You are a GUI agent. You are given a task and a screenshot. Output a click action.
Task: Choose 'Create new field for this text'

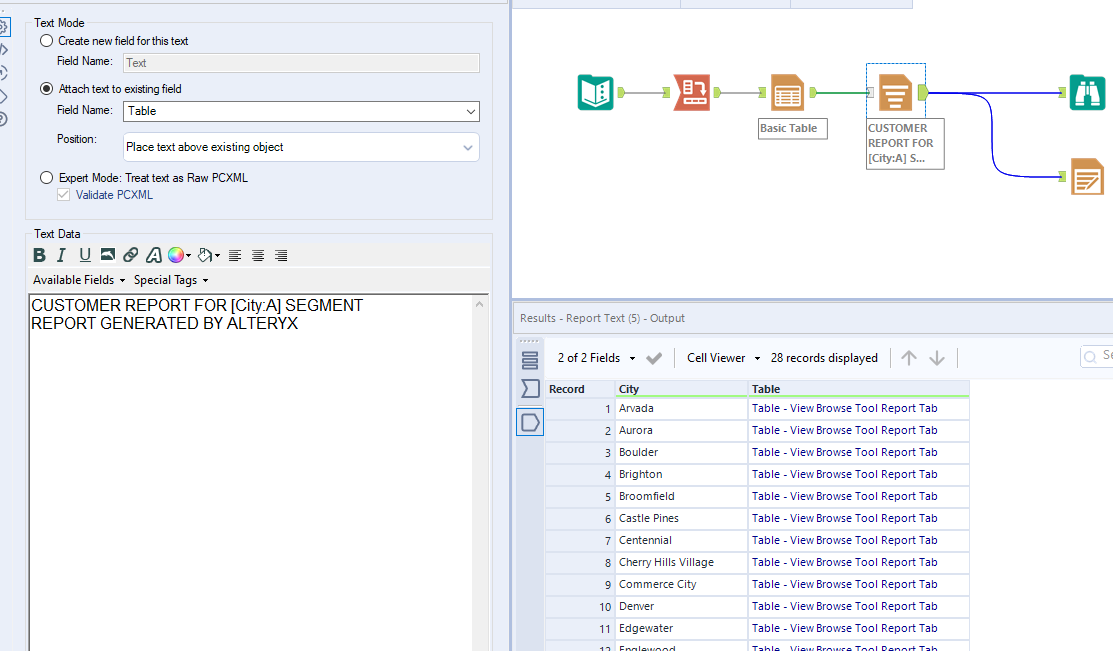coord(44,40)
